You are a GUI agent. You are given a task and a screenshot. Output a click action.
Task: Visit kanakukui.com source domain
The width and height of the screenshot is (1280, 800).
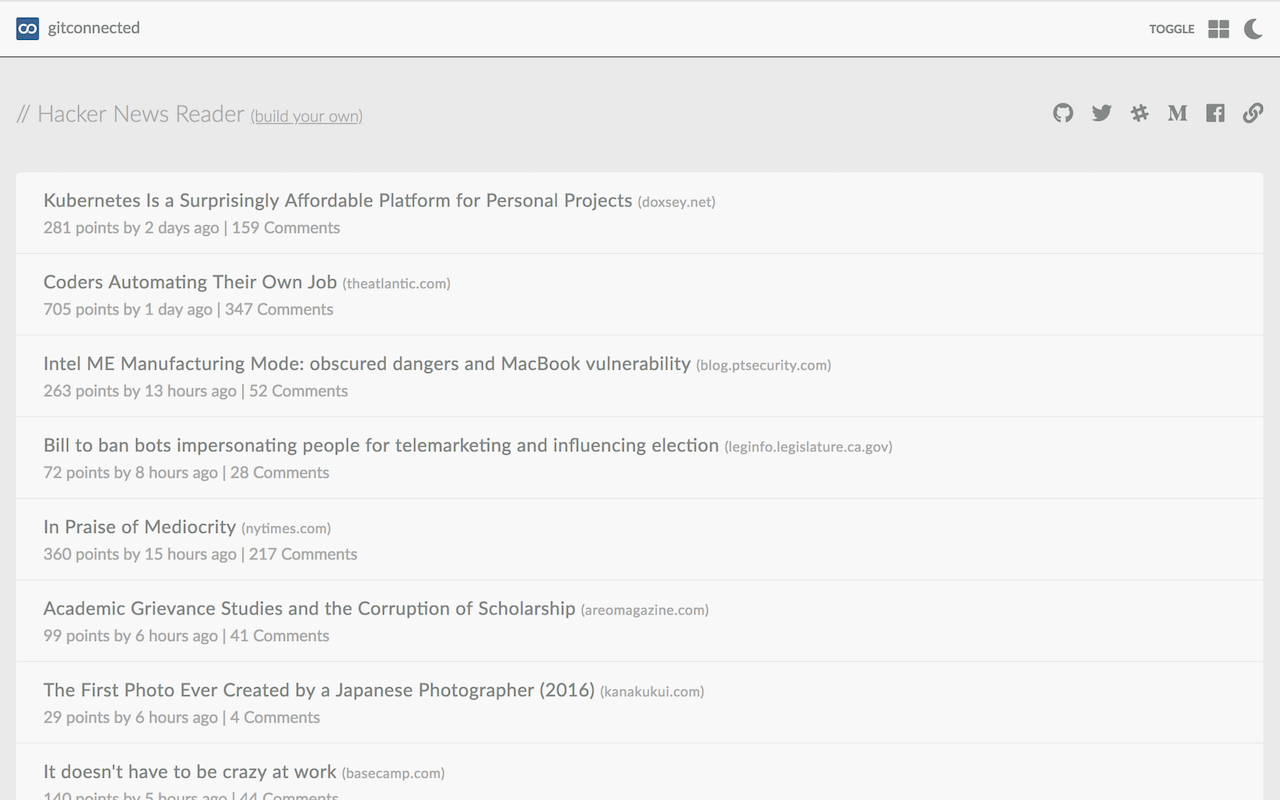coord(652,692)
